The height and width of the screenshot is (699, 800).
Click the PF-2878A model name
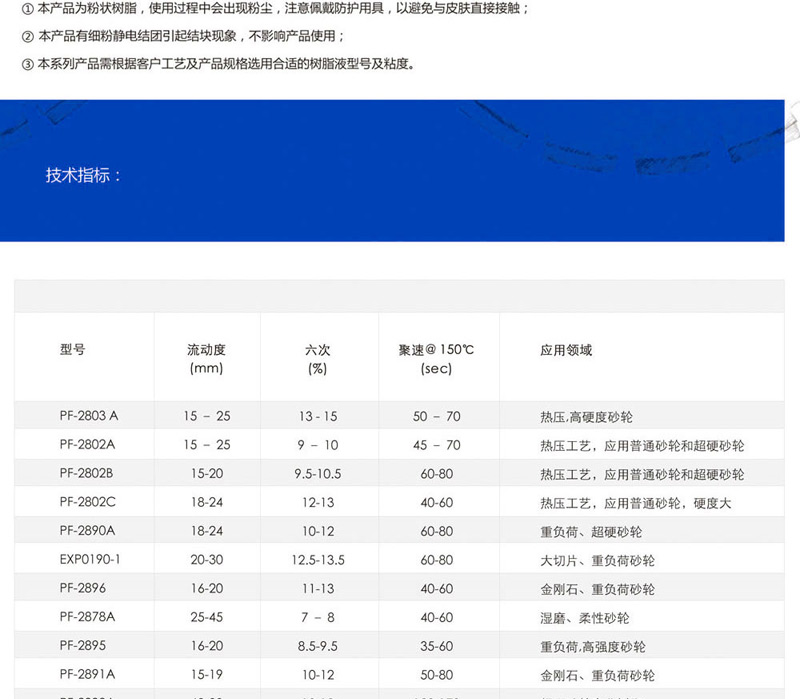(x=87, y=618)
